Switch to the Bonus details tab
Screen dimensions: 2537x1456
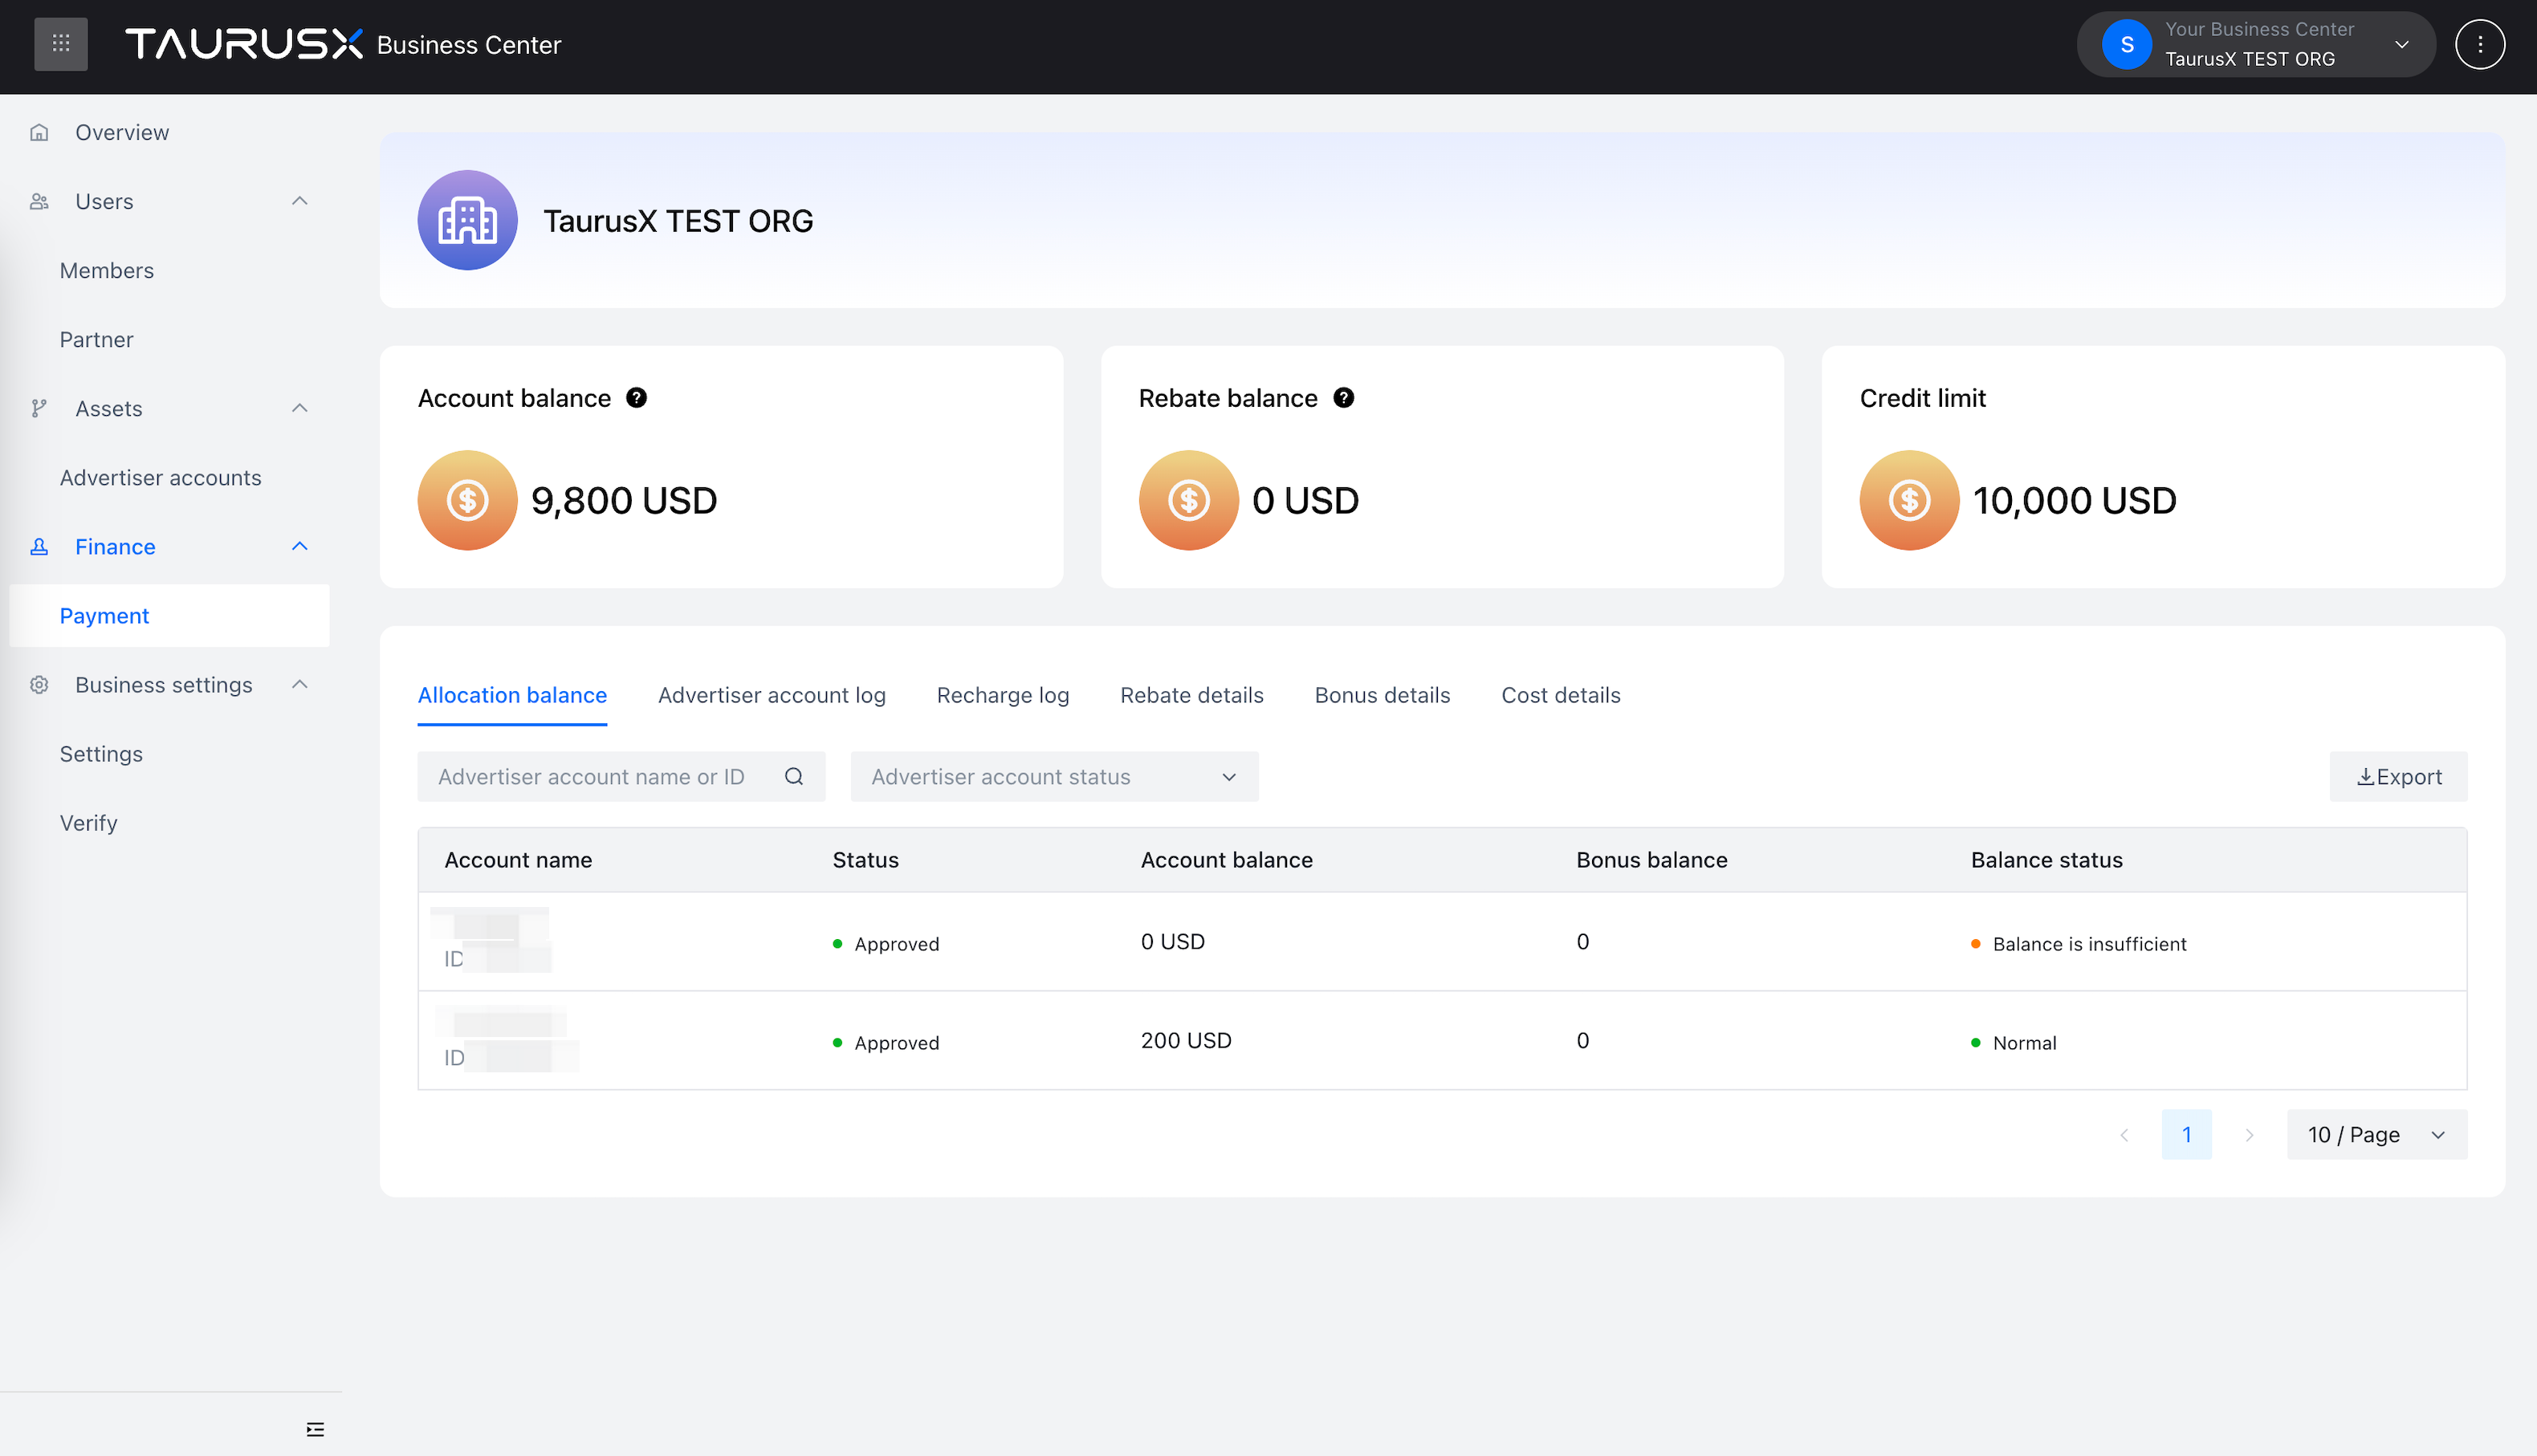coord(1382,695)
